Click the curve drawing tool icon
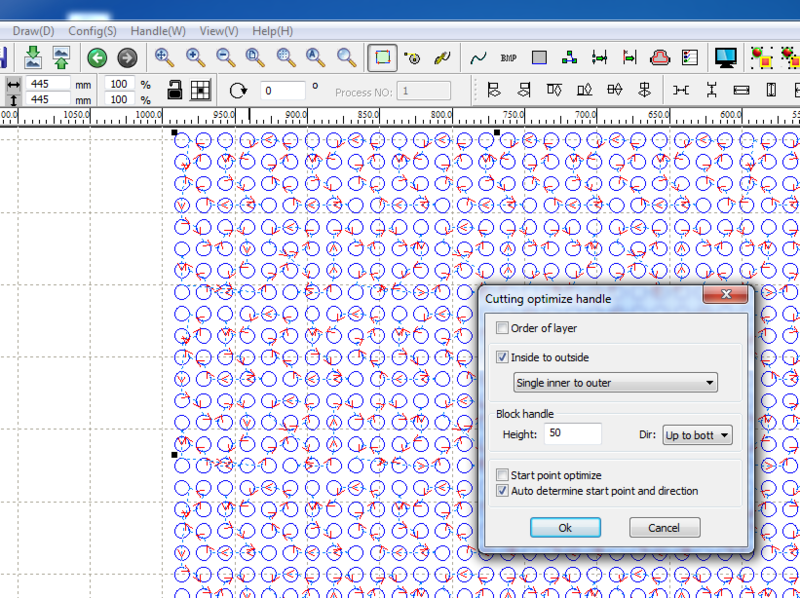This screenshot has width=800, height=598. [x=477, y=57]
